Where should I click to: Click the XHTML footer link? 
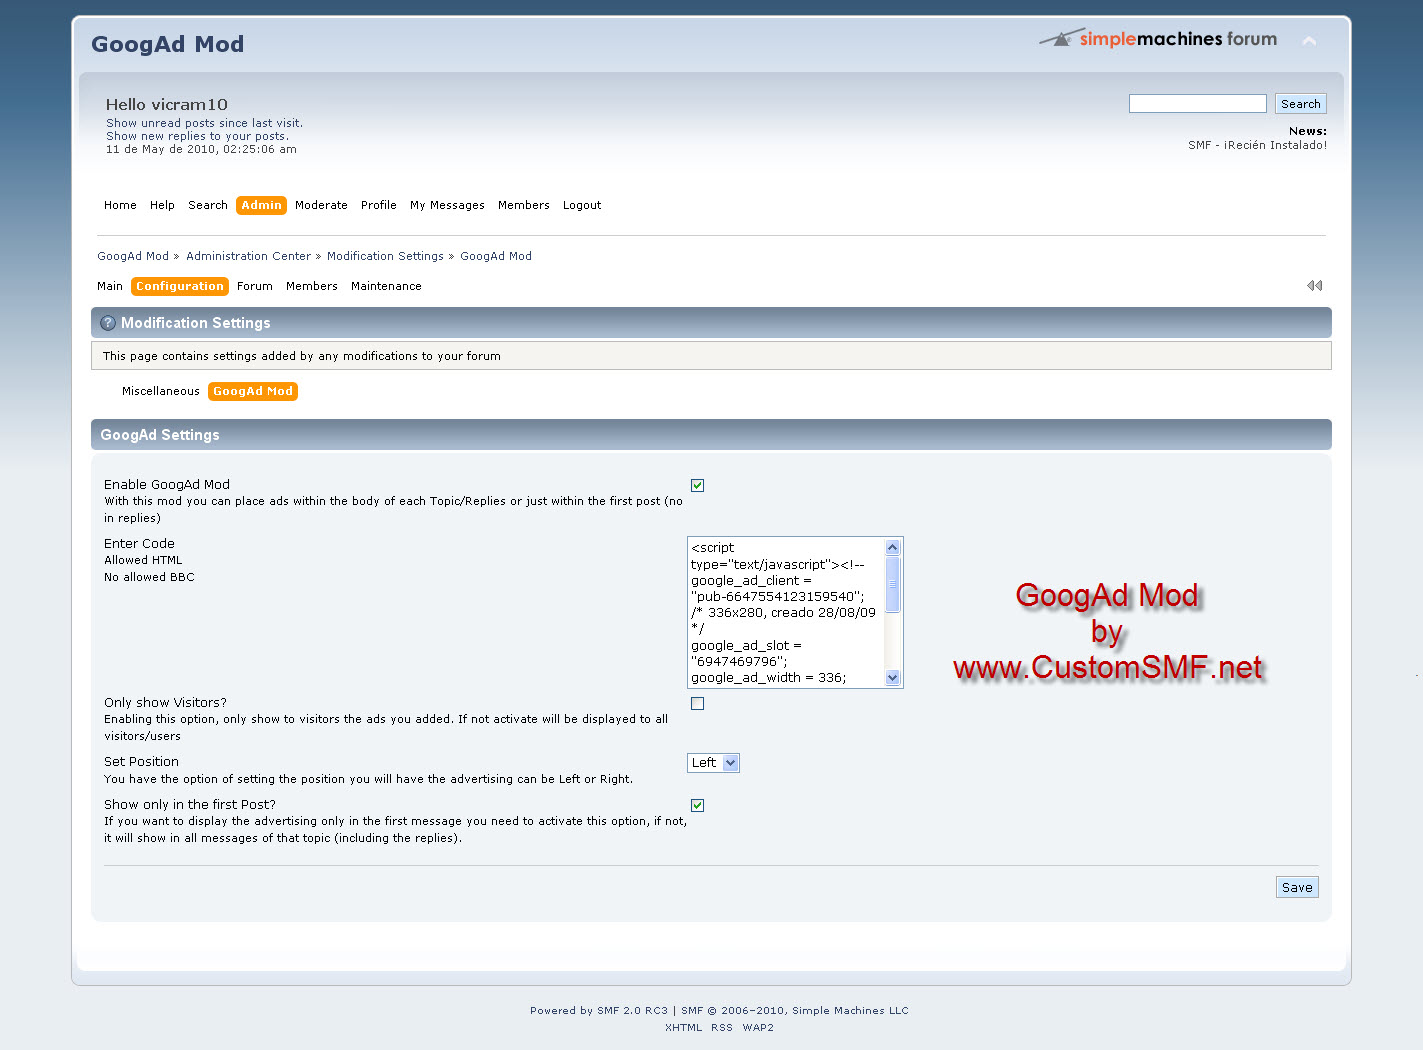pyautogui.click(x=684, y=1028)
